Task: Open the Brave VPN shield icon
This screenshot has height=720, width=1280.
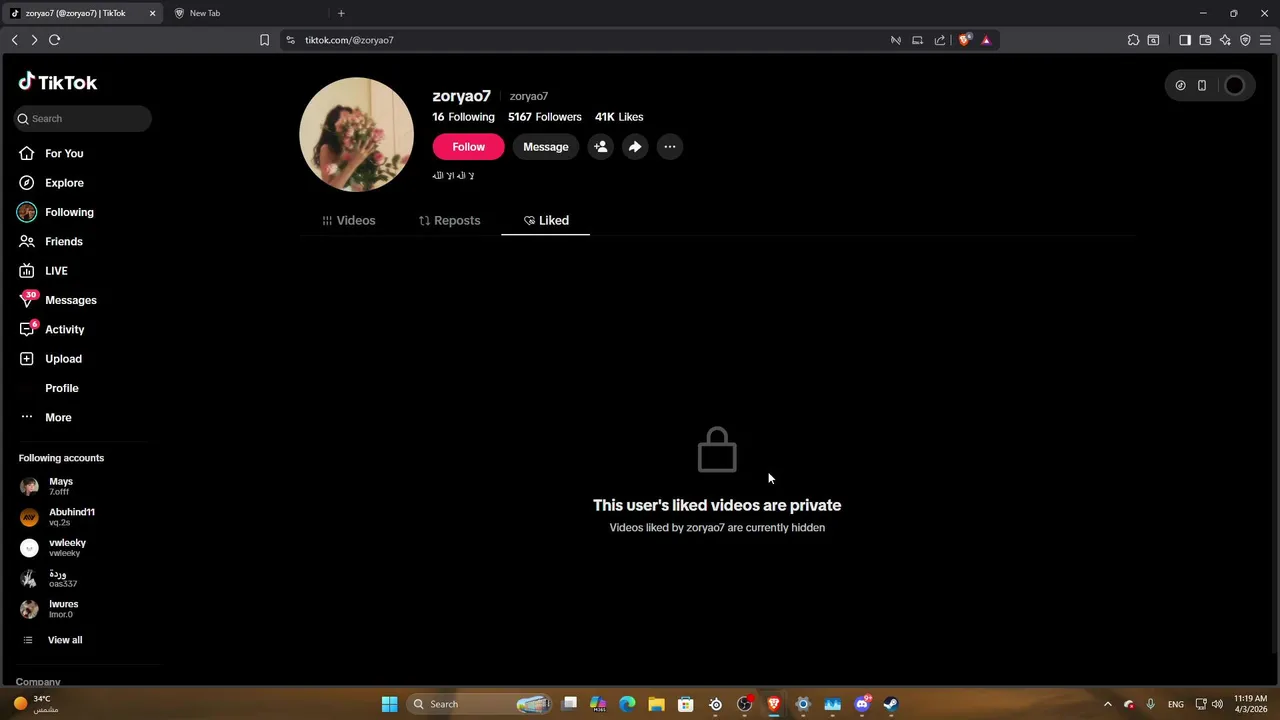Action: pos(1245,40)
